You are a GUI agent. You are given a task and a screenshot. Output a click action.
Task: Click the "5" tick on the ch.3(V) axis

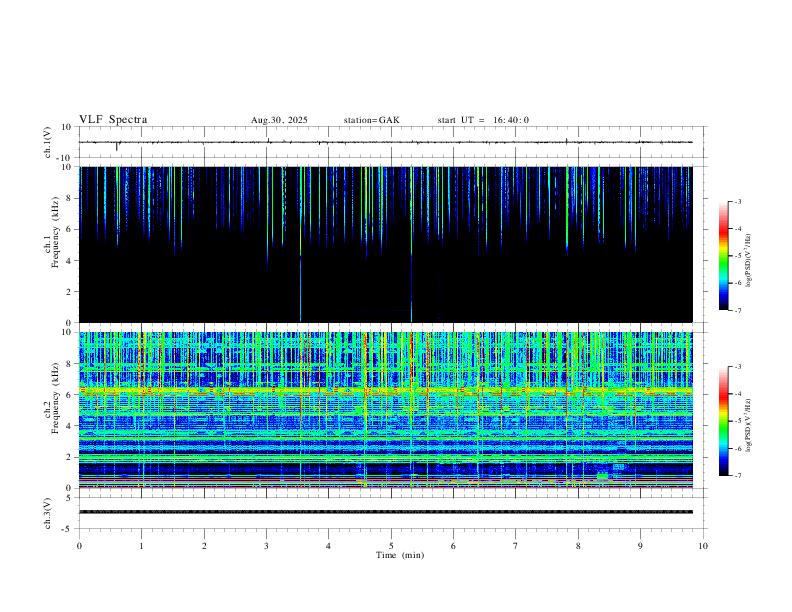click(x=69, y=497)
